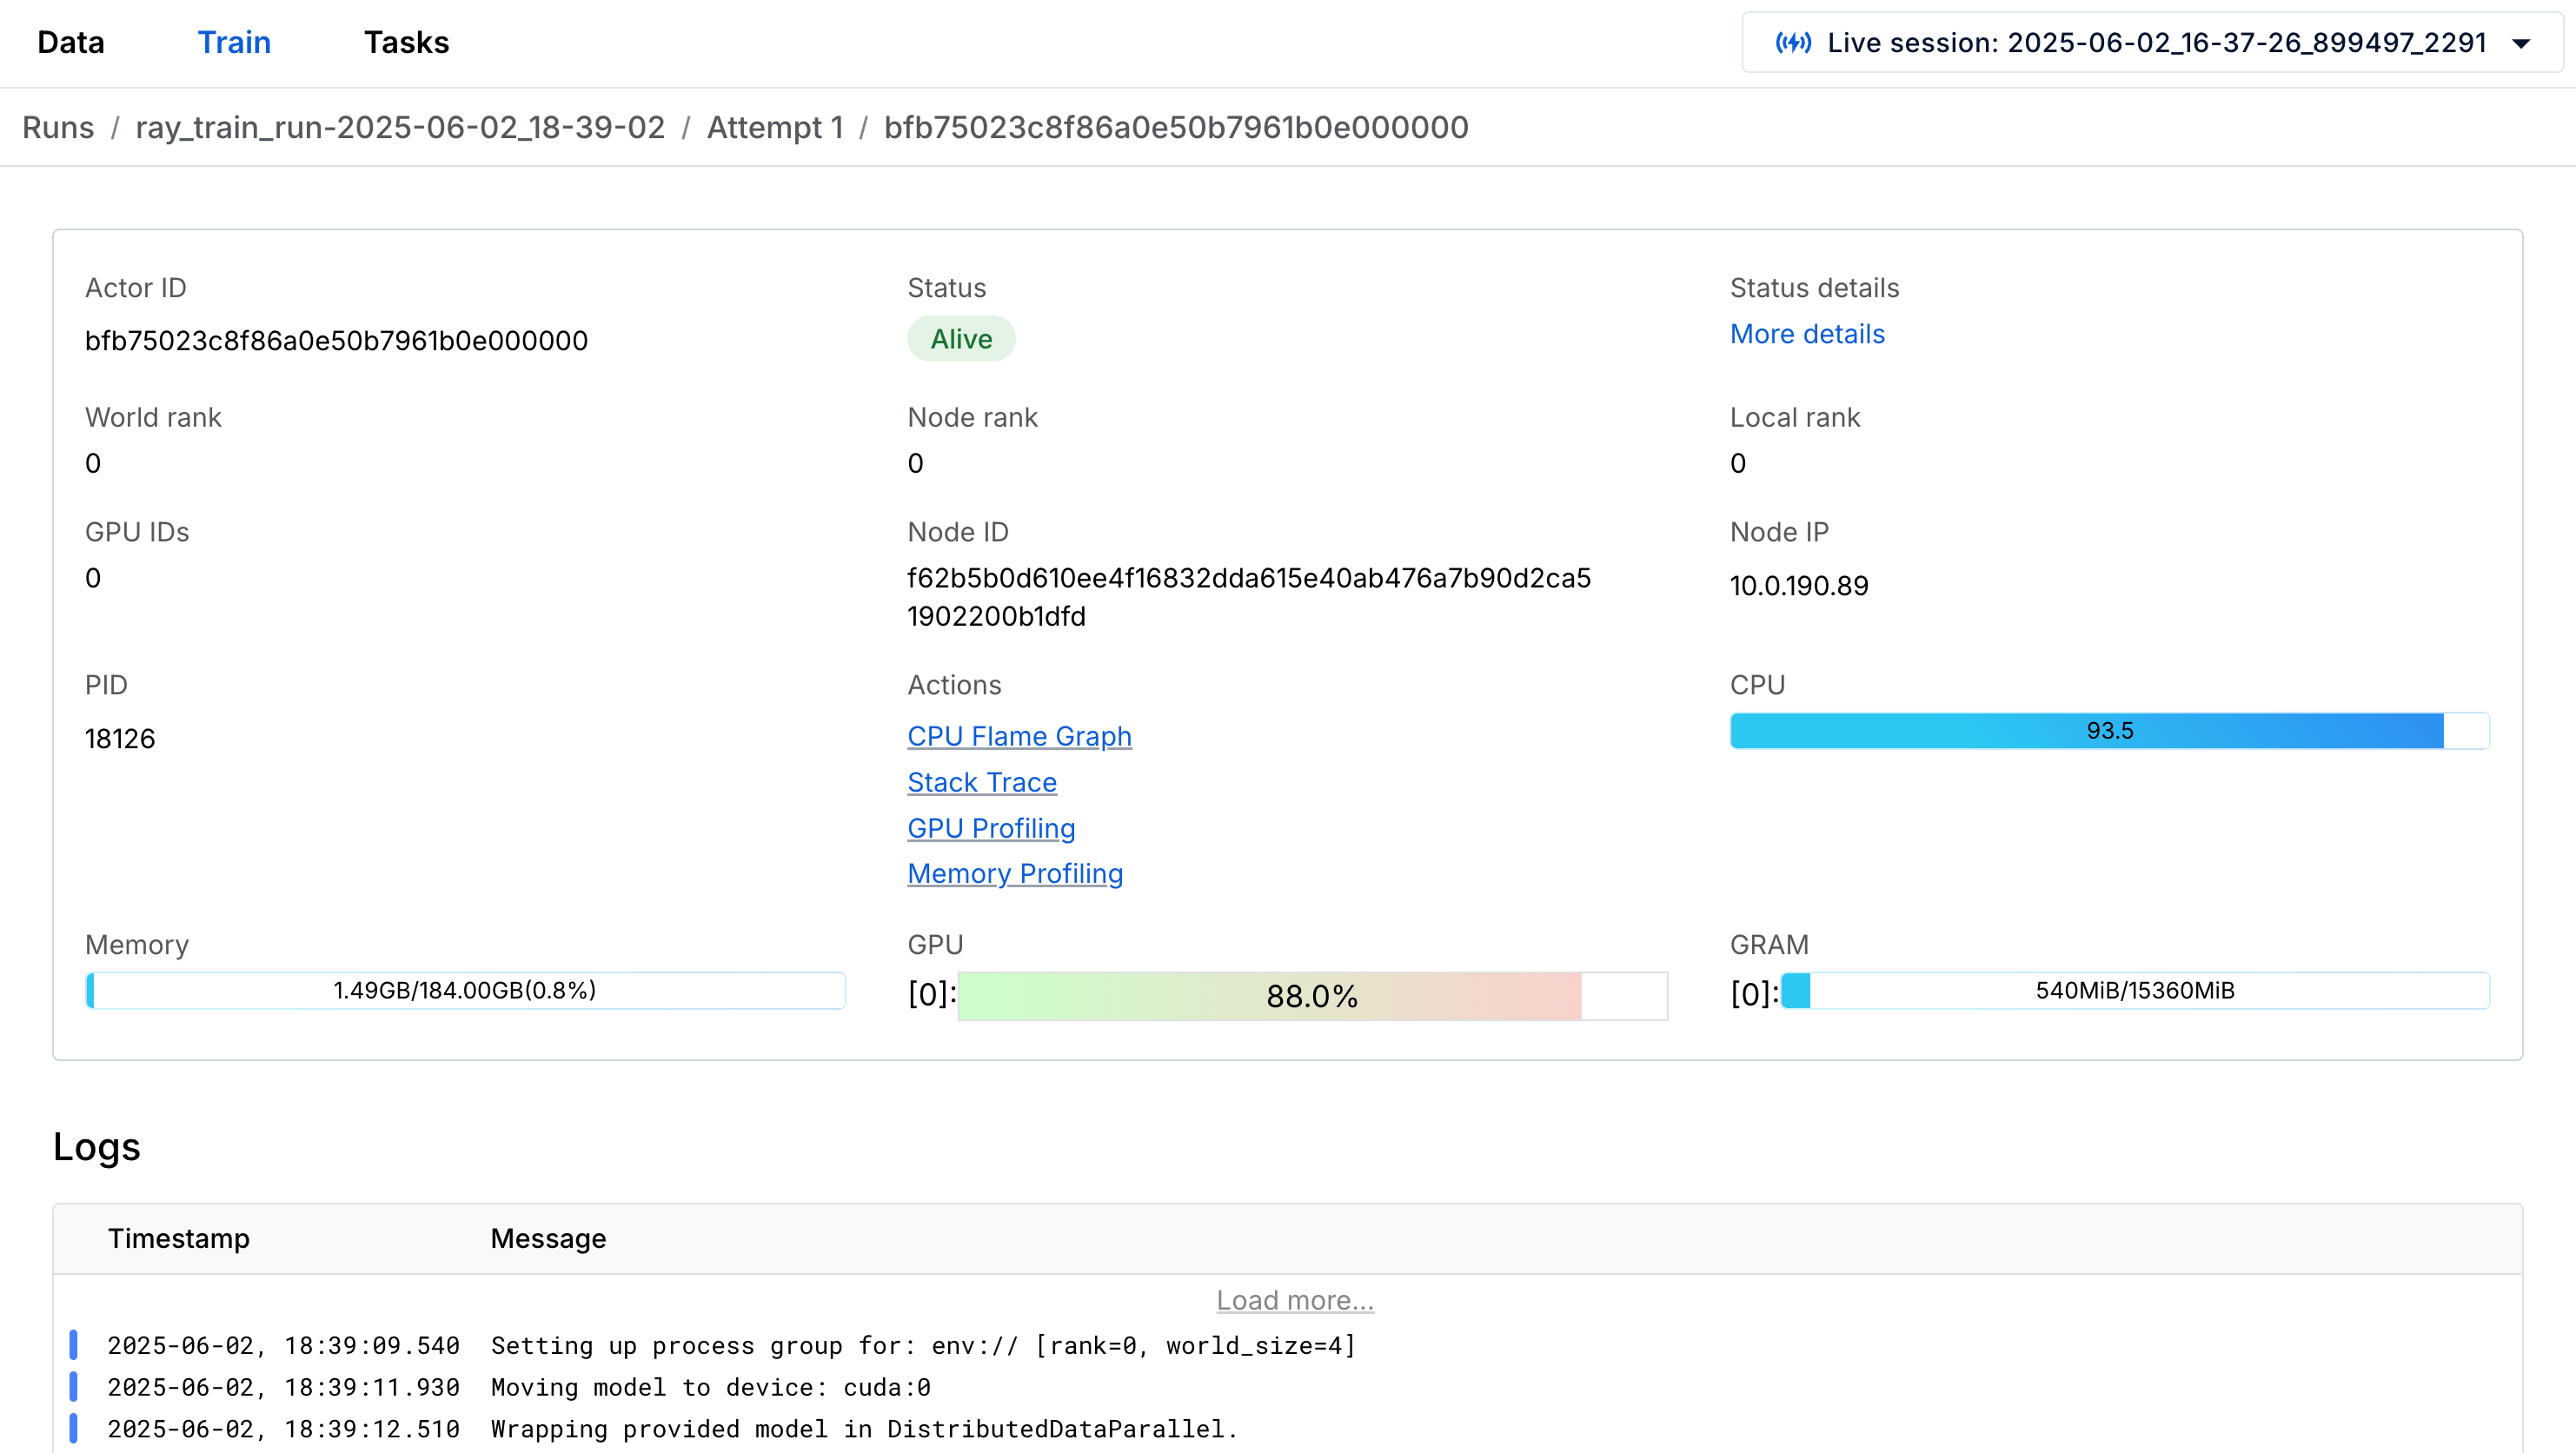Viewport: 2576px width, 1453px height.
Task: Click the actor ID breadcrumb
Action: click(1176, 127)
